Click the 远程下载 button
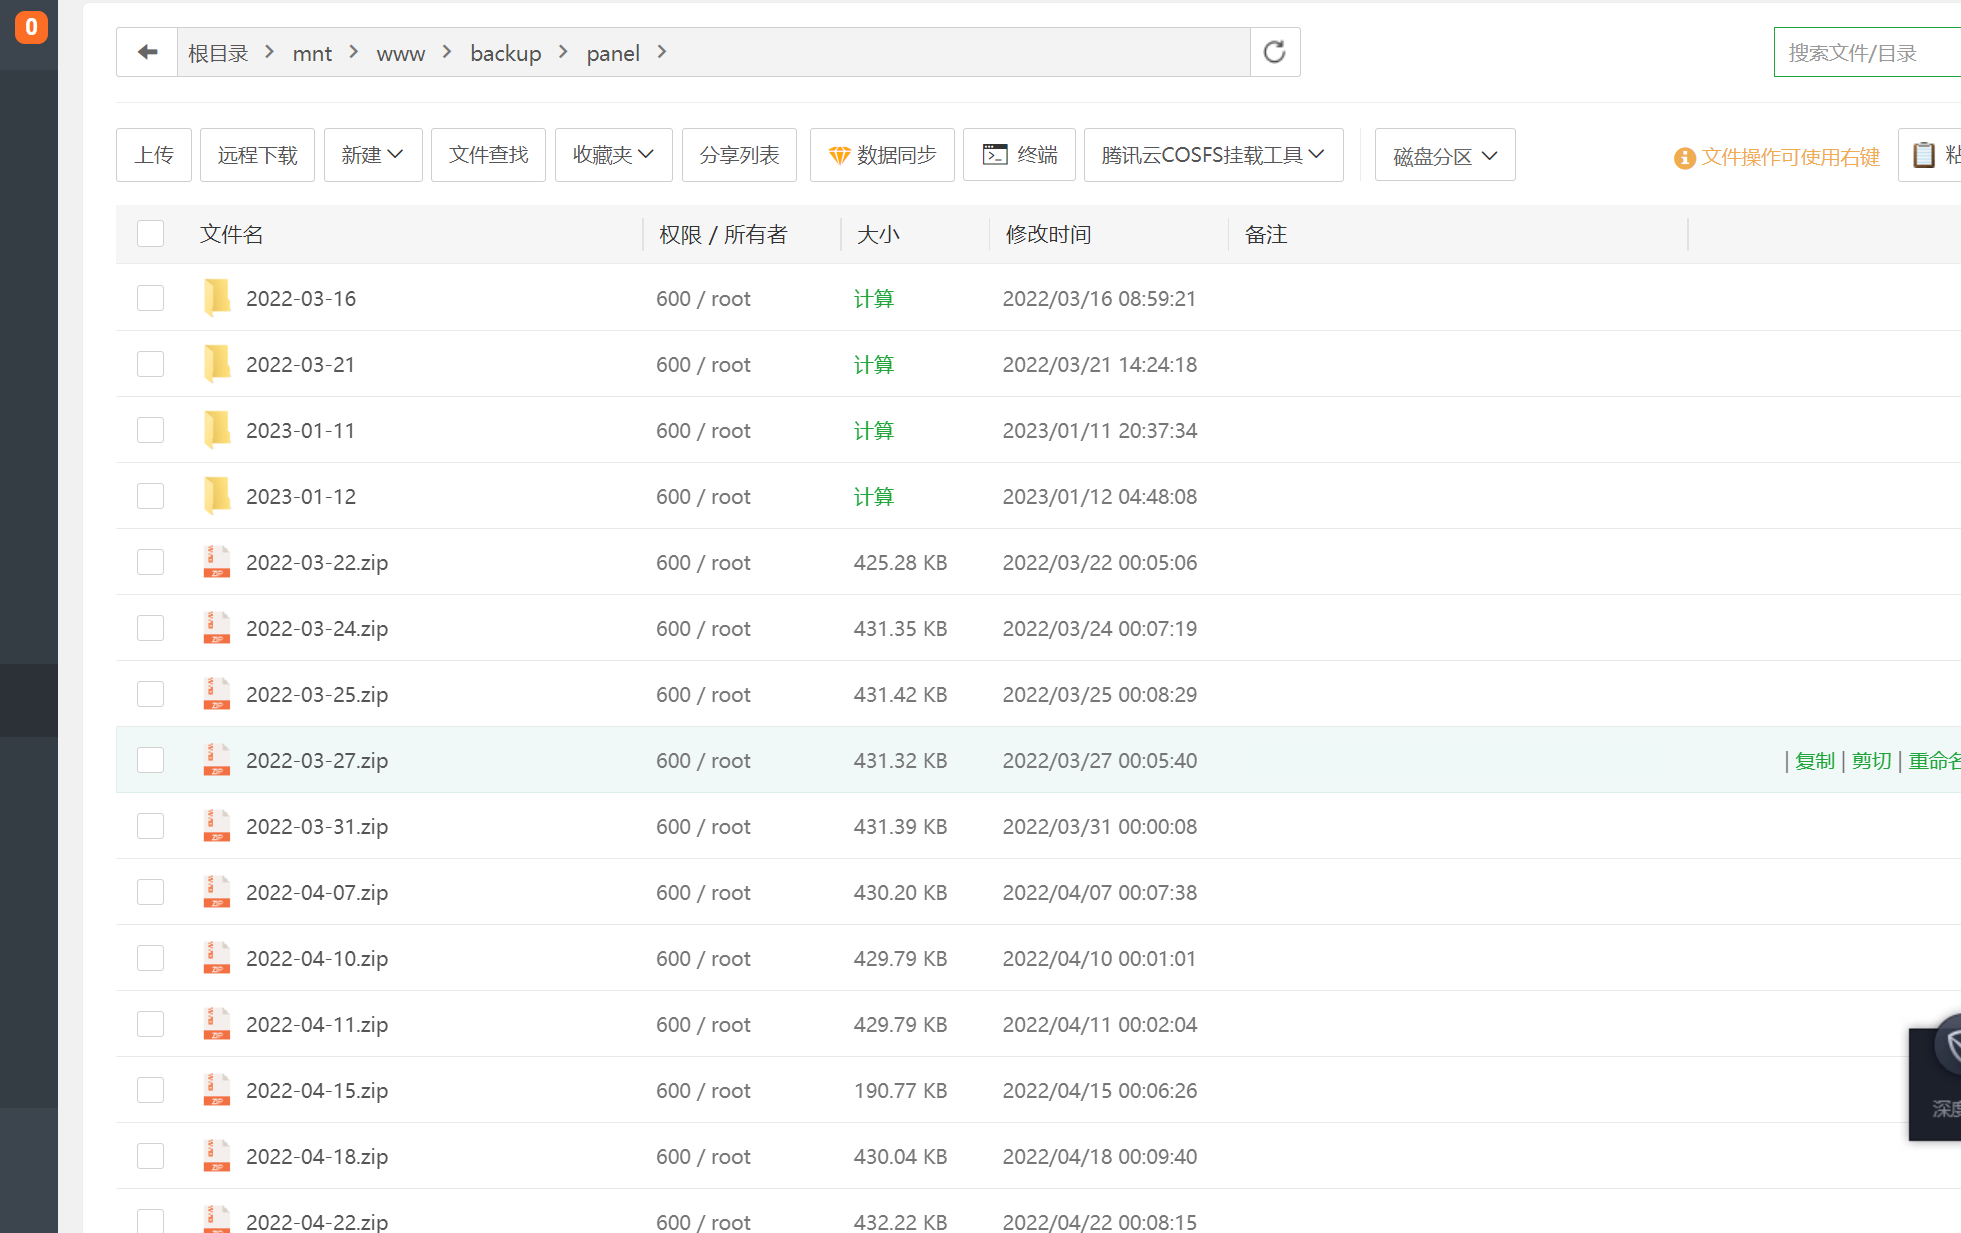The image size is (1961, 1233). [257, 155]
